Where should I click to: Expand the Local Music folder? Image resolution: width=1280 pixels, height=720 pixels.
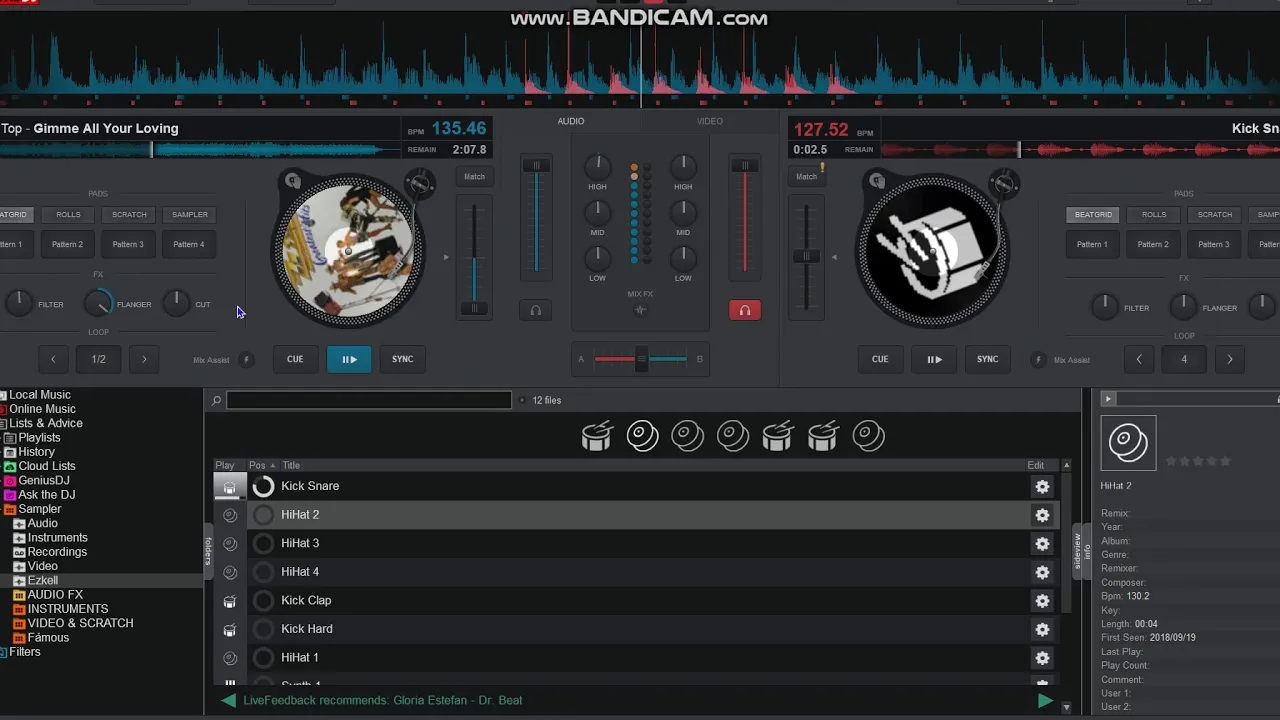click(x=4, y=395)
